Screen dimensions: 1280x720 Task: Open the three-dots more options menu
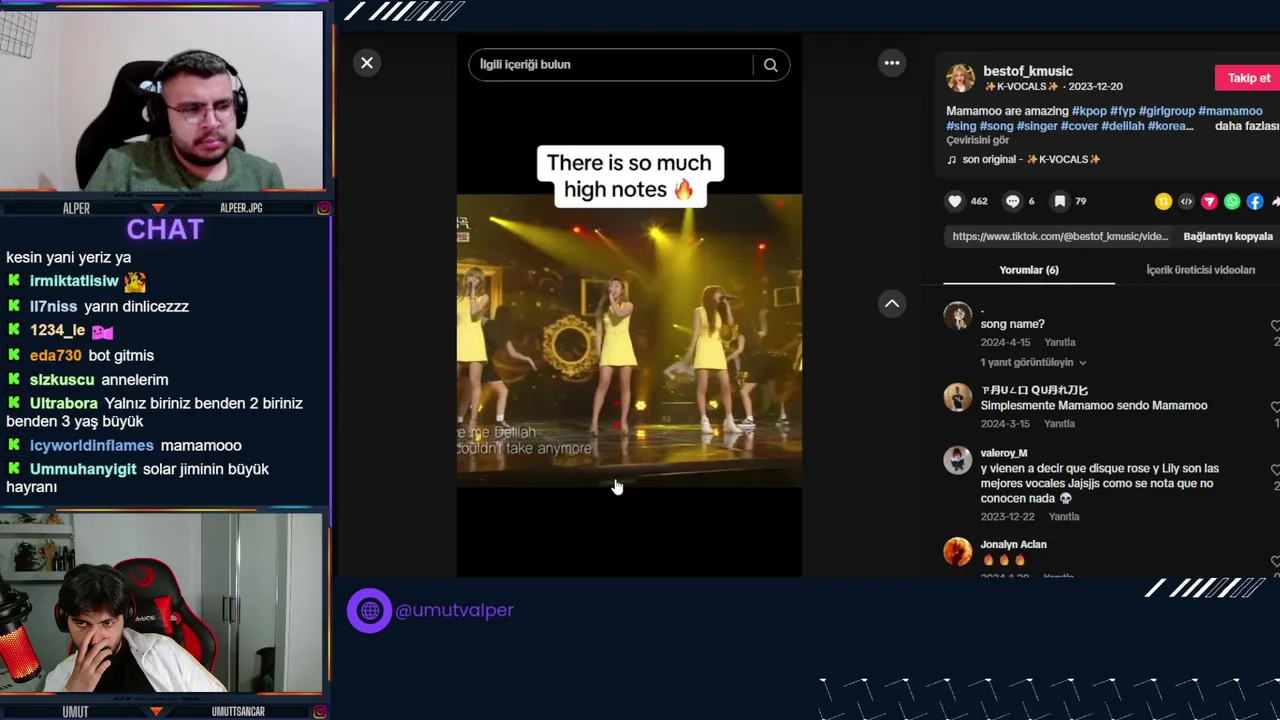[892, 63]
